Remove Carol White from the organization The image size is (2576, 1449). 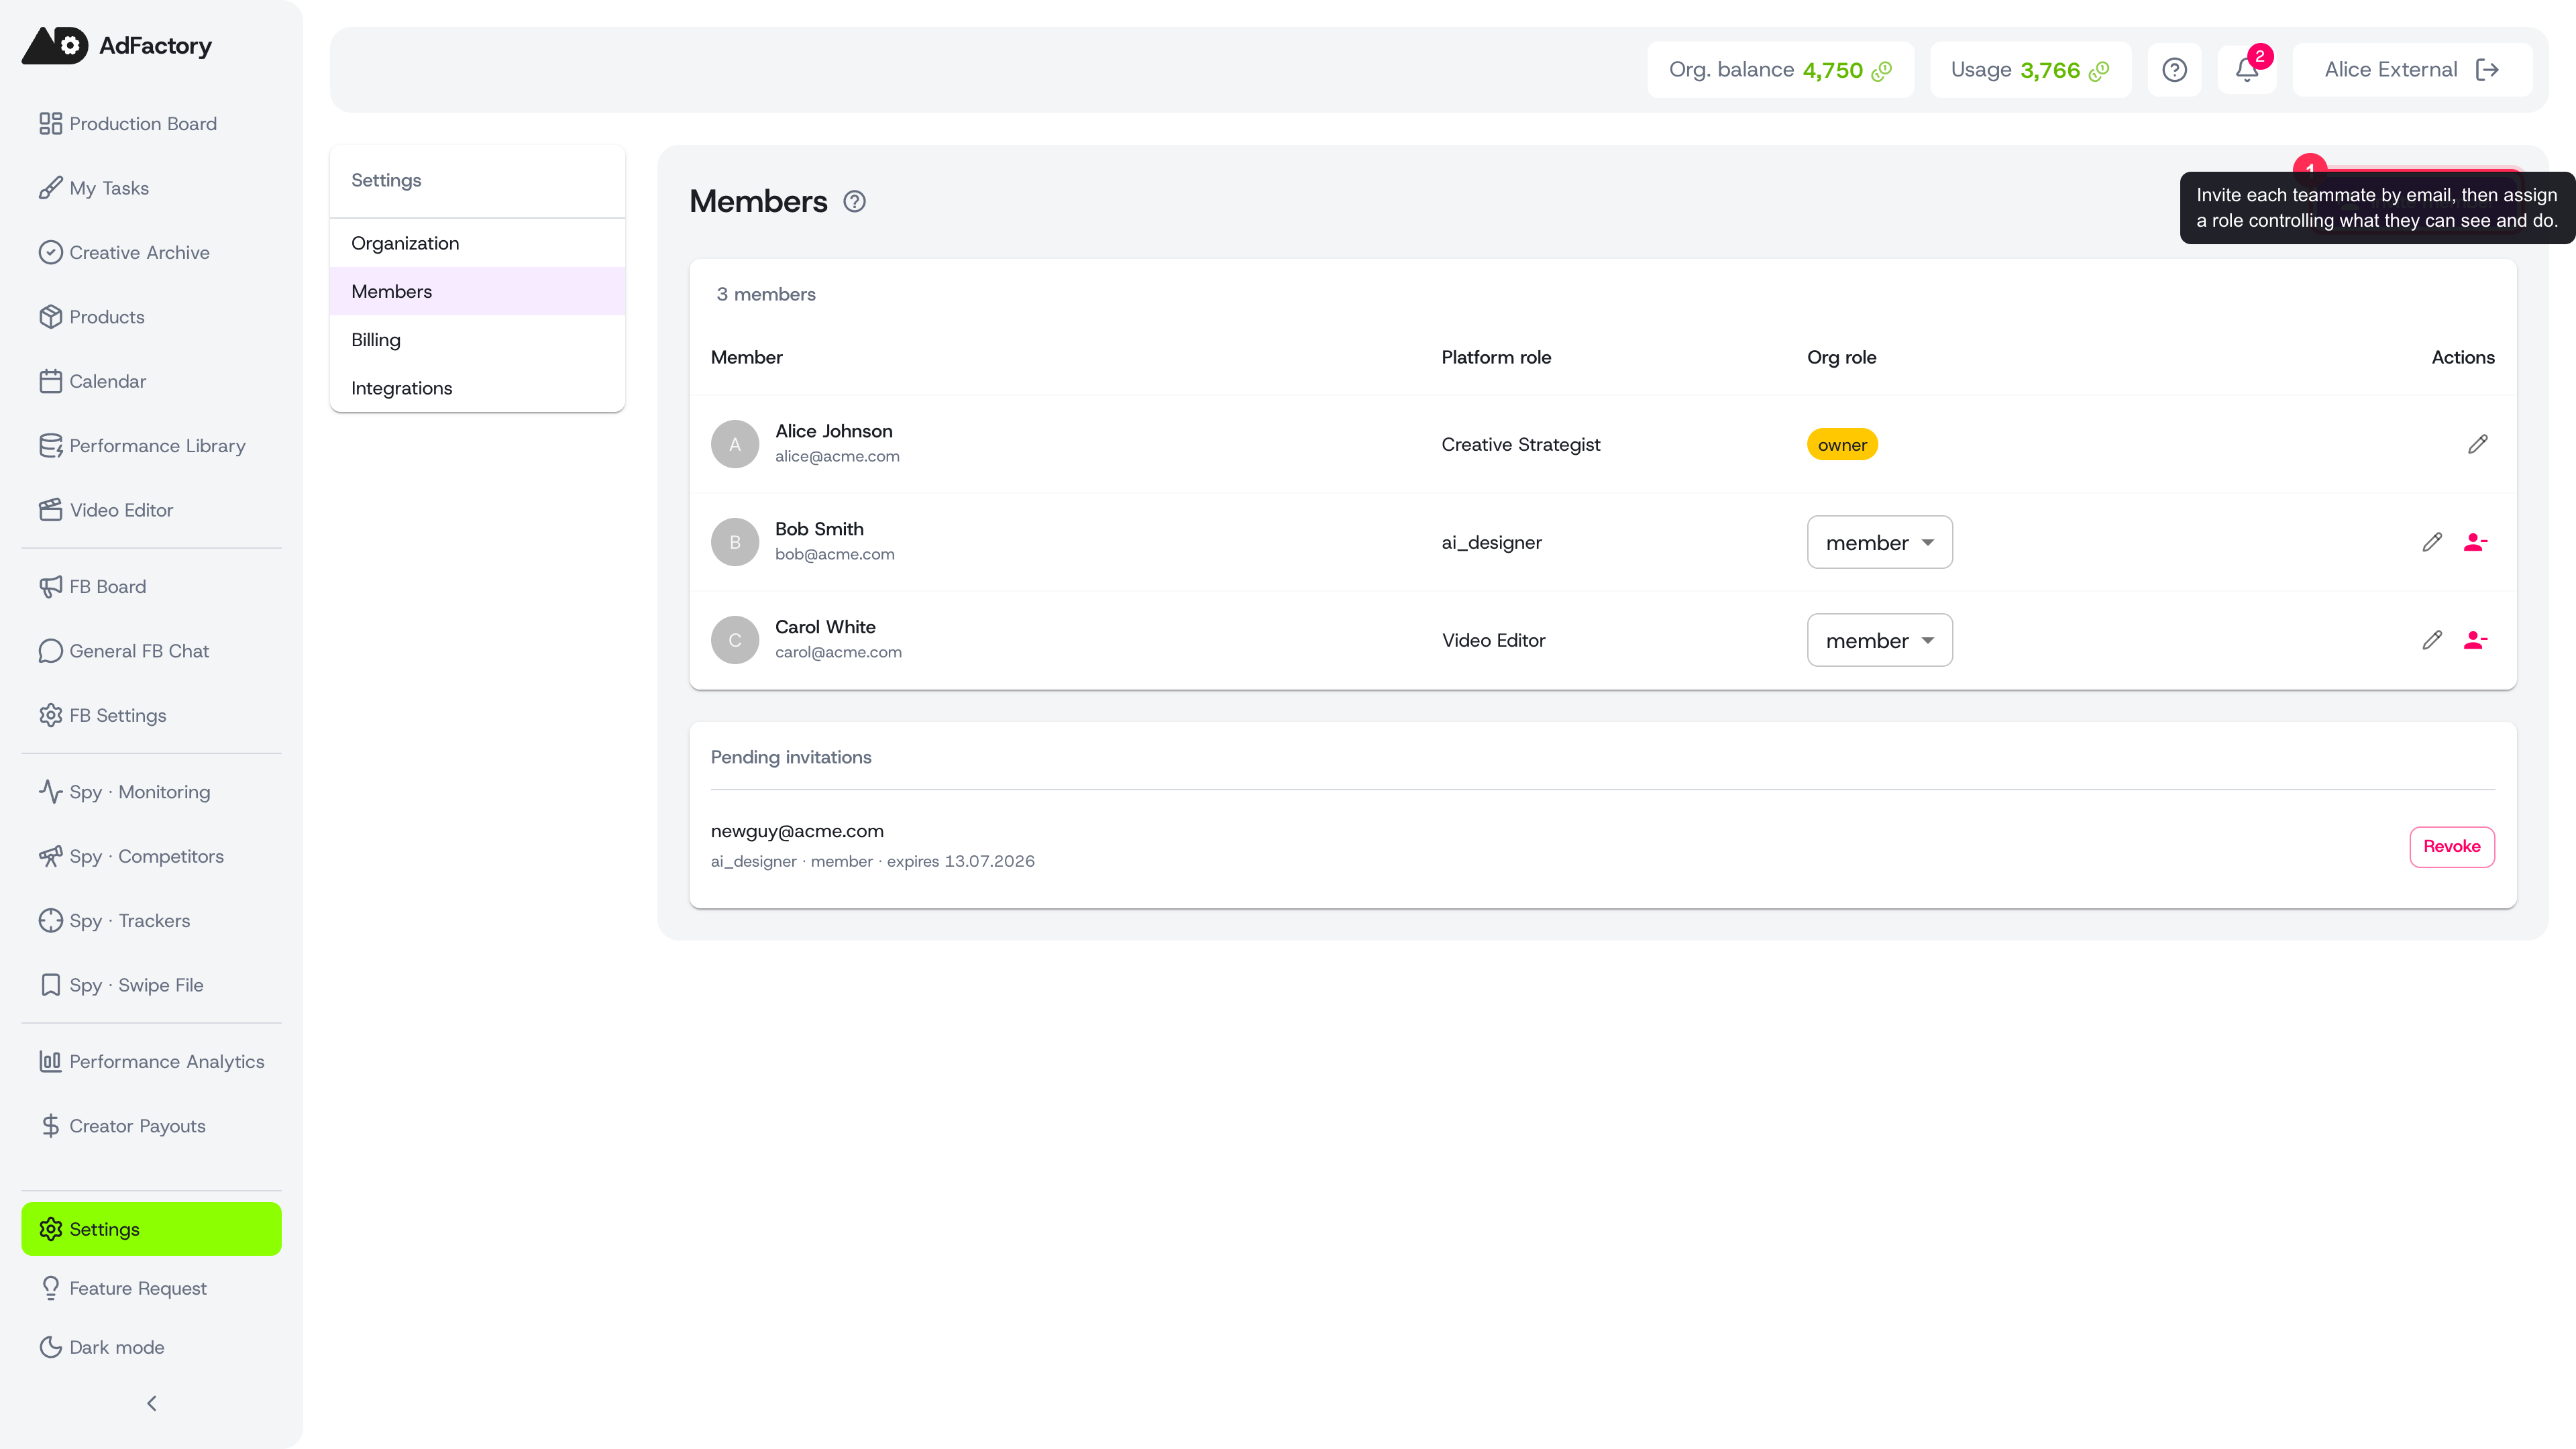click(2475, 640)
